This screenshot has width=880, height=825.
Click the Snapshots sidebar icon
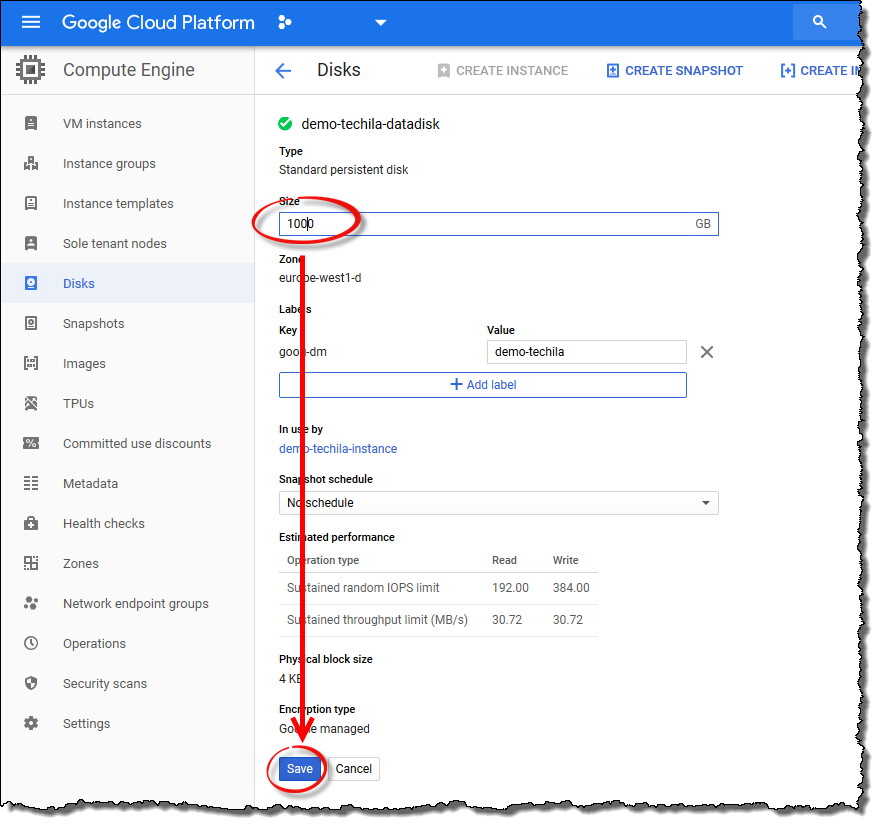coord(31,324)
